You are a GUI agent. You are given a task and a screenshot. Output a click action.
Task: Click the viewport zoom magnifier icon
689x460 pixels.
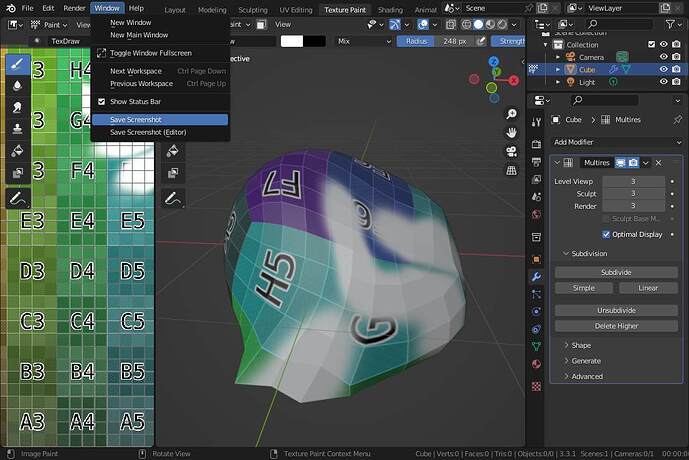point(511,114)
